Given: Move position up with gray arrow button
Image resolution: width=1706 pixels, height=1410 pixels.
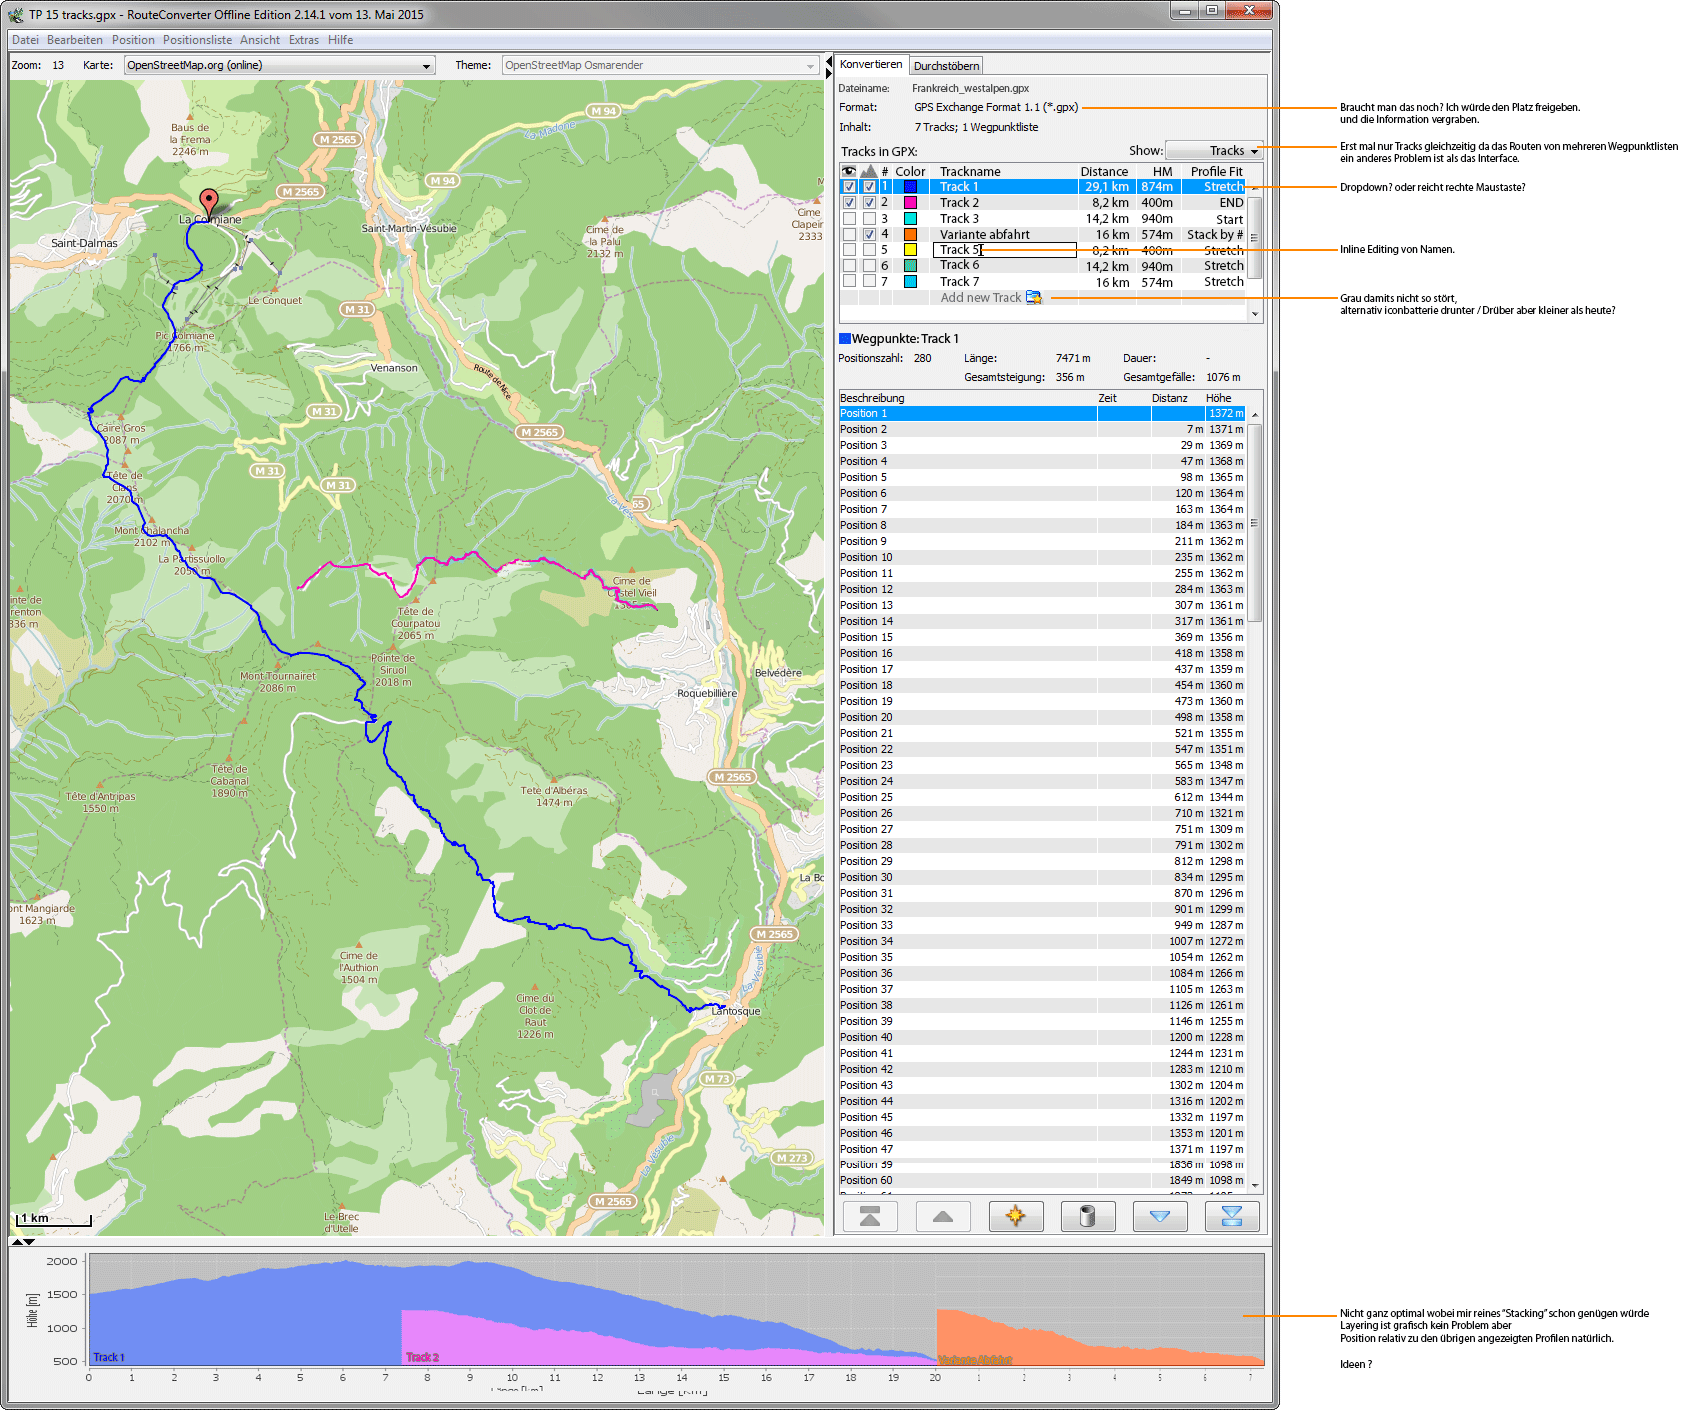Looking at the screenshot, I should click(x=942, y=1216).
